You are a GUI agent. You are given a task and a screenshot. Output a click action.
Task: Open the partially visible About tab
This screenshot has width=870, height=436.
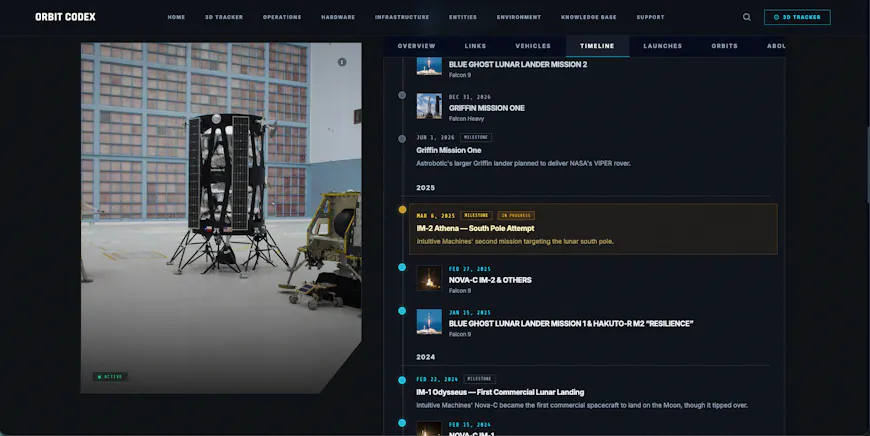(776, 46)
